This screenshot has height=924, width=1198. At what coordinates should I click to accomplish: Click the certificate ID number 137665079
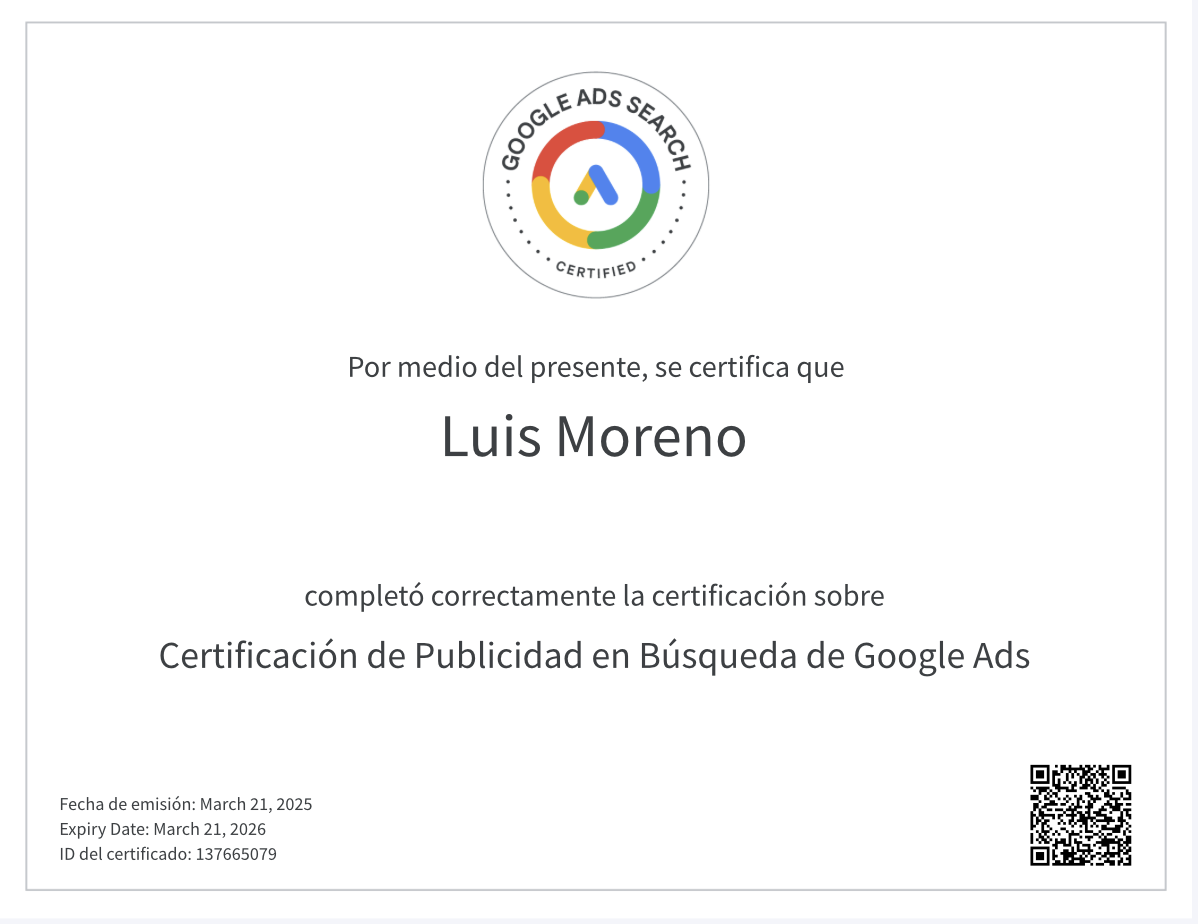point(236,854)
